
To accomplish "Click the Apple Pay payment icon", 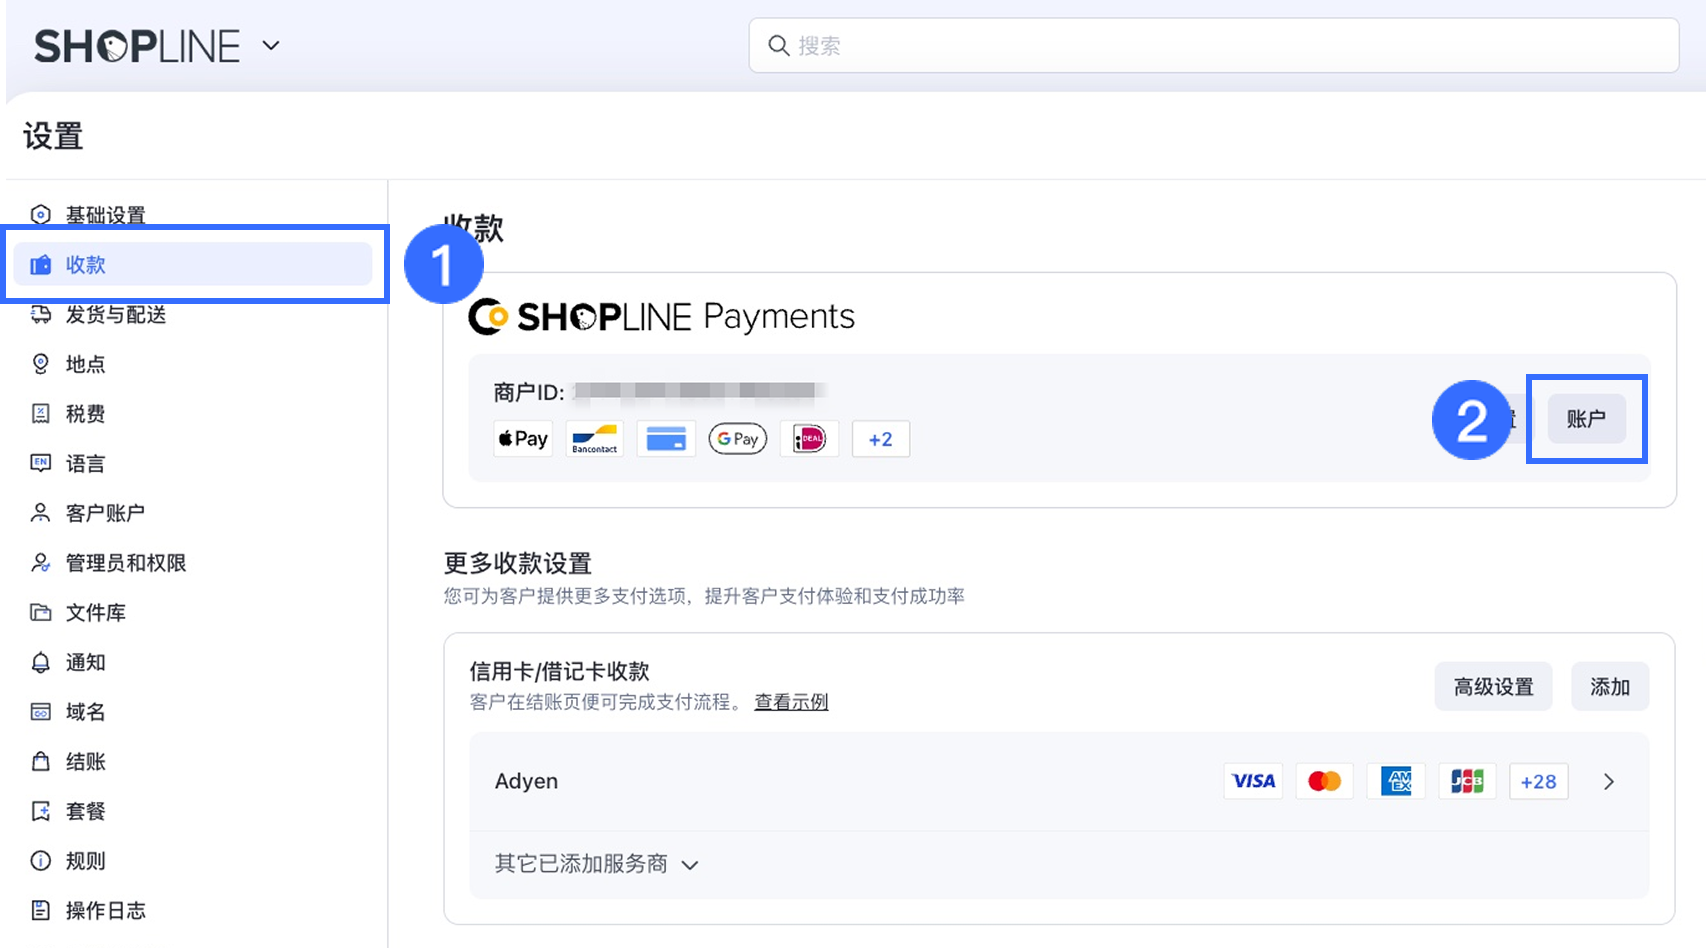I will pos(523,439).
